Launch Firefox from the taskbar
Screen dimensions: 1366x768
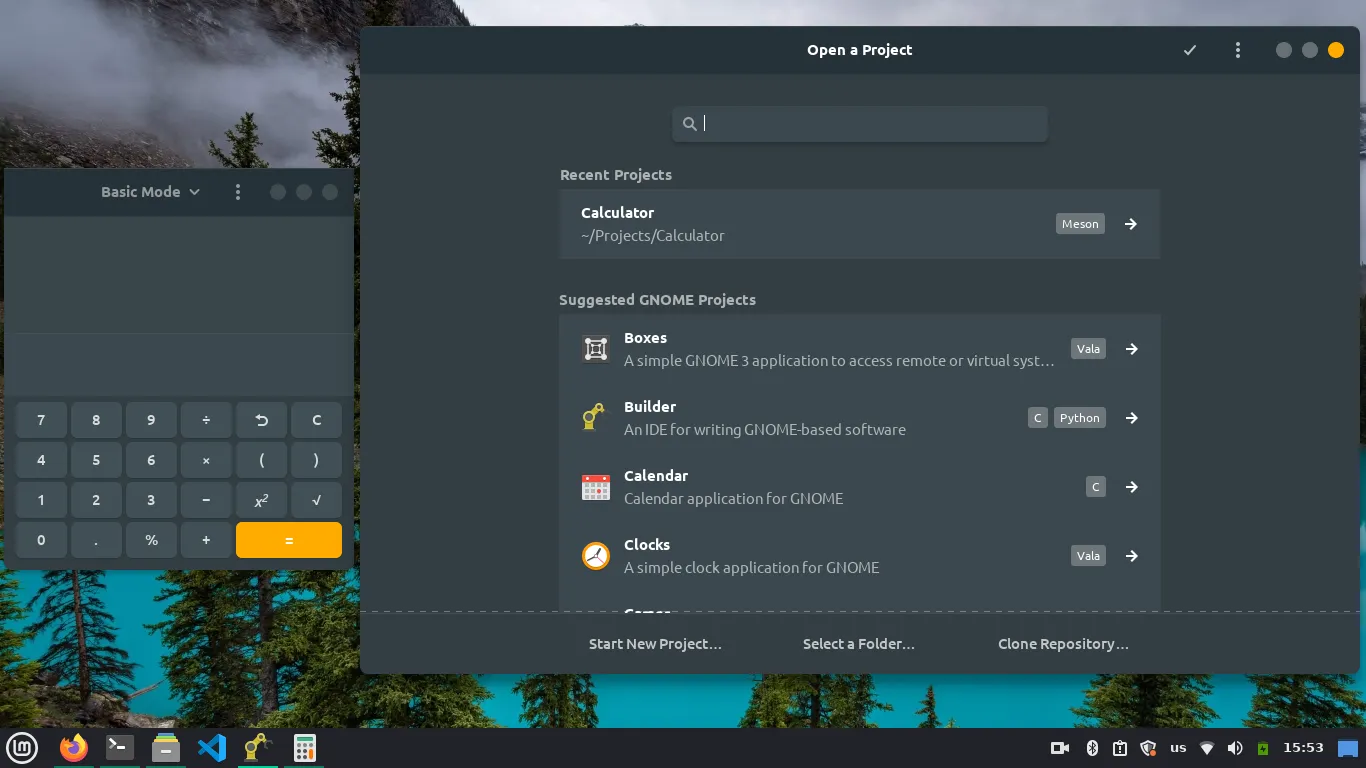click(73, 747)
